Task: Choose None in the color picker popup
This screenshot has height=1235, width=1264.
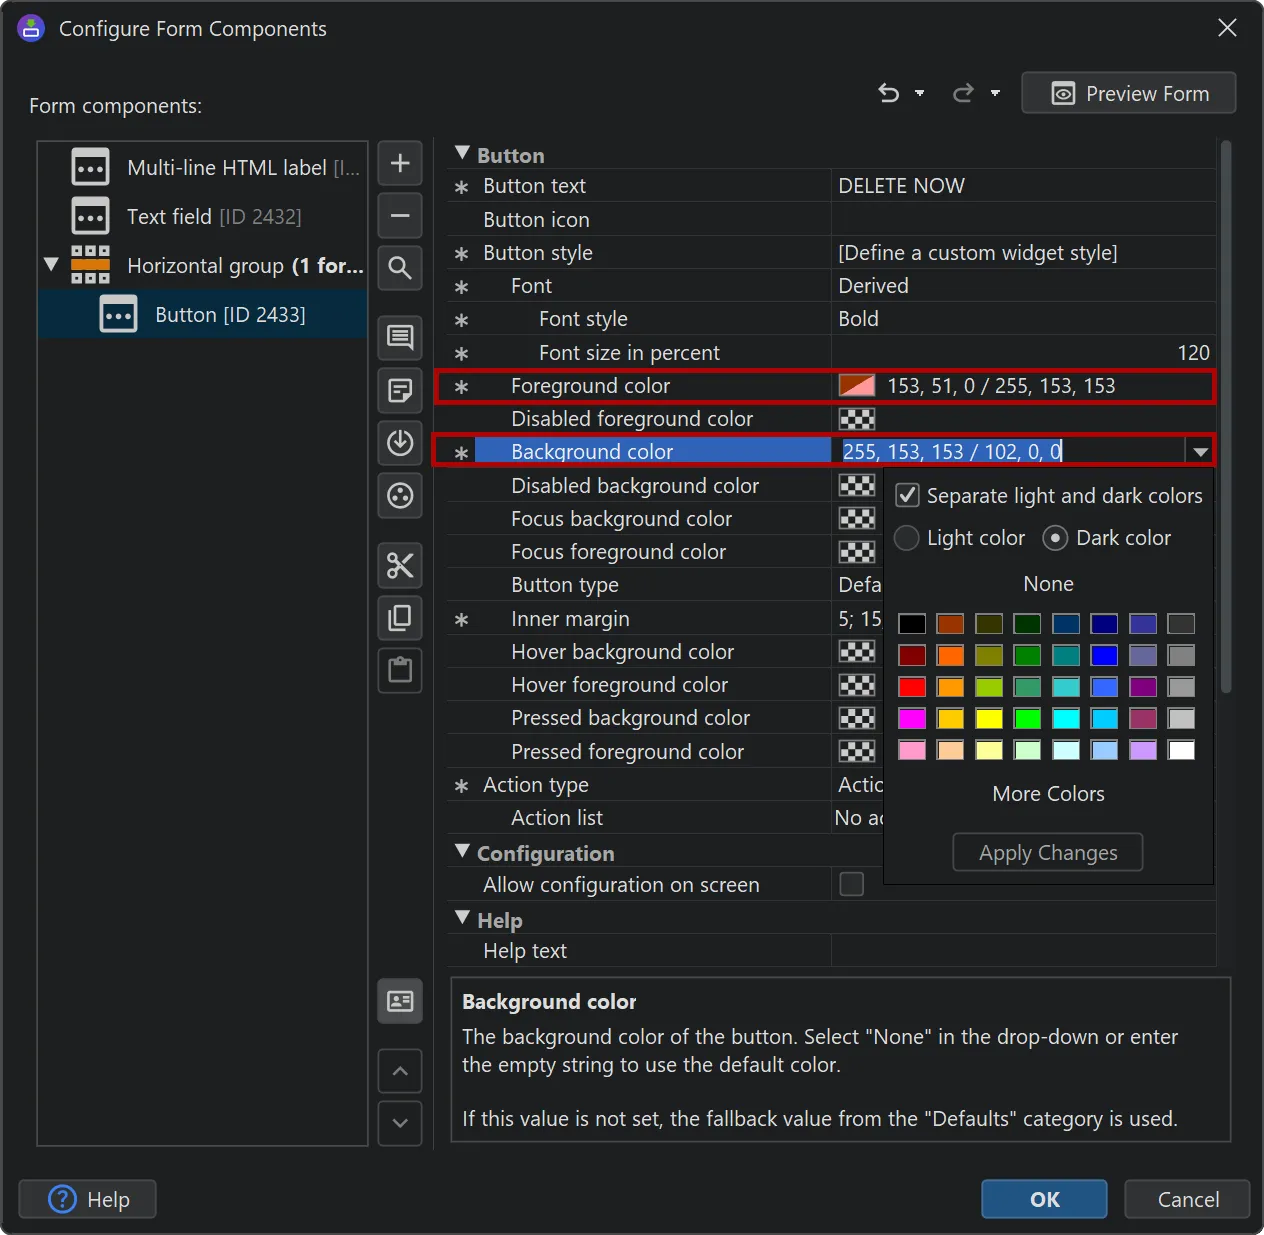Action: 1047,583
